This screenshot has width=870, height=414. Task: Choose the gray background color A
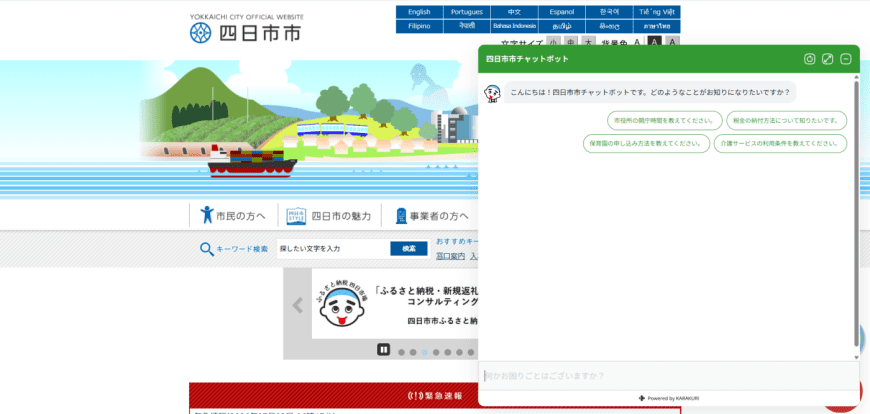coord(672,43)
